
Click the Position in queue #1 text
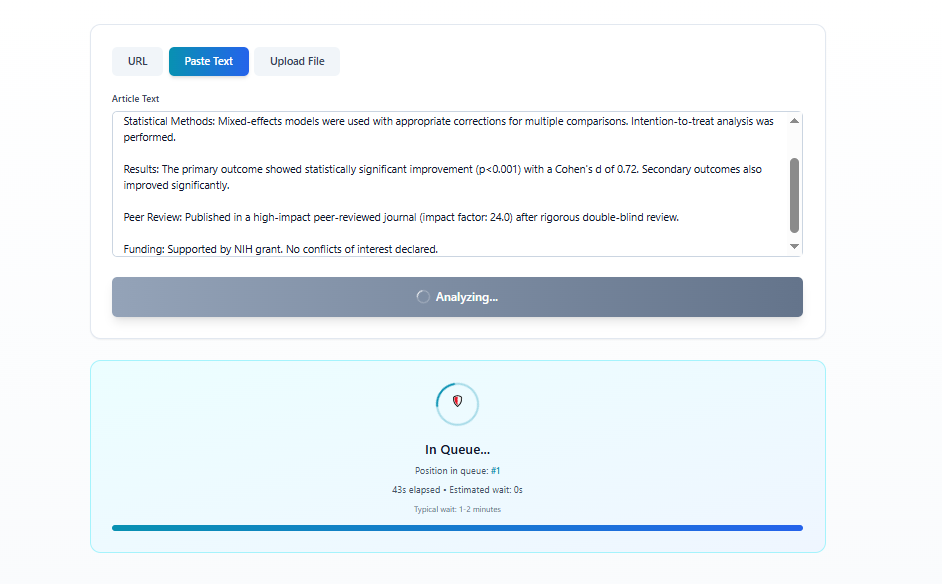pyautogui.click(x=457, y=470)
